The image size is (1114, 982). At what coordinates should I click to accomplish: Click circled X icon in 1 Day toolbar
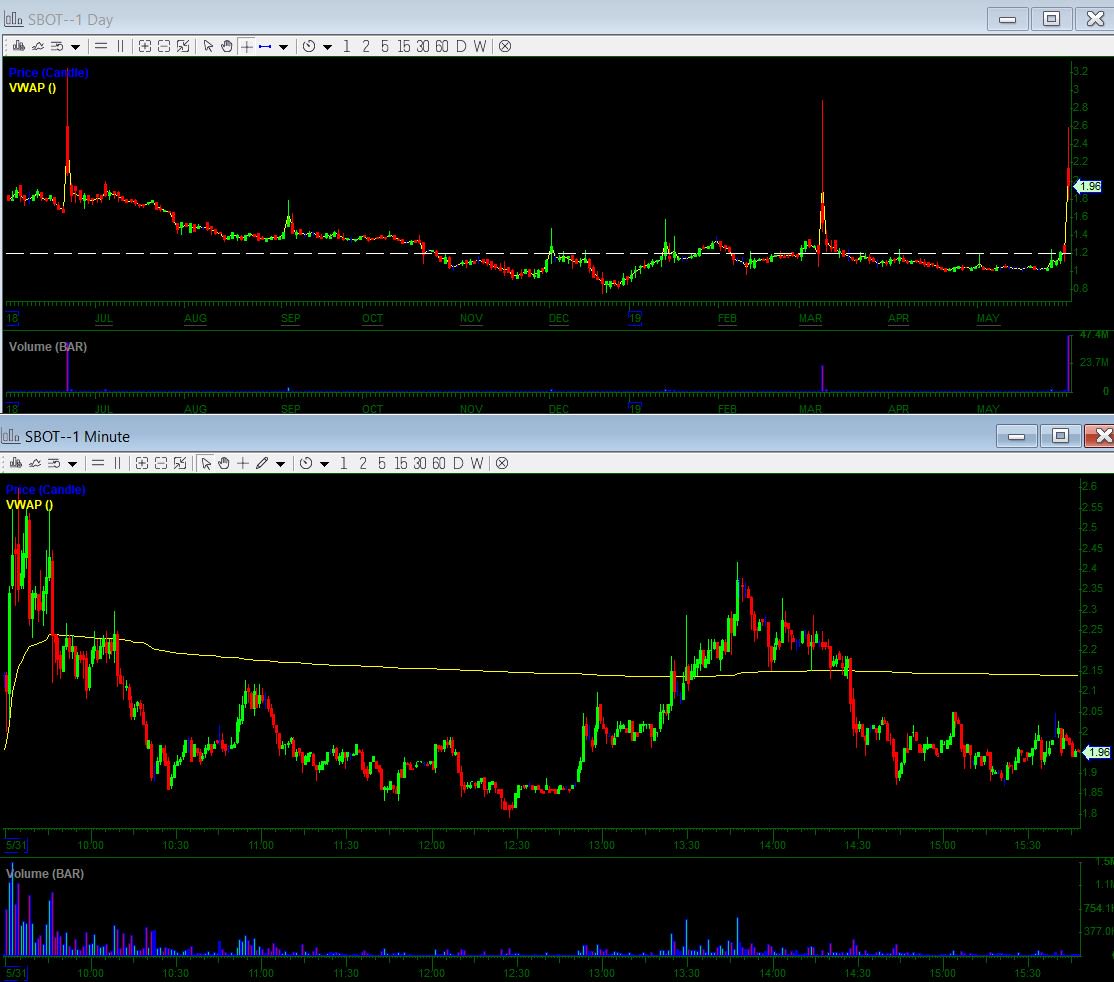(504, 46)
